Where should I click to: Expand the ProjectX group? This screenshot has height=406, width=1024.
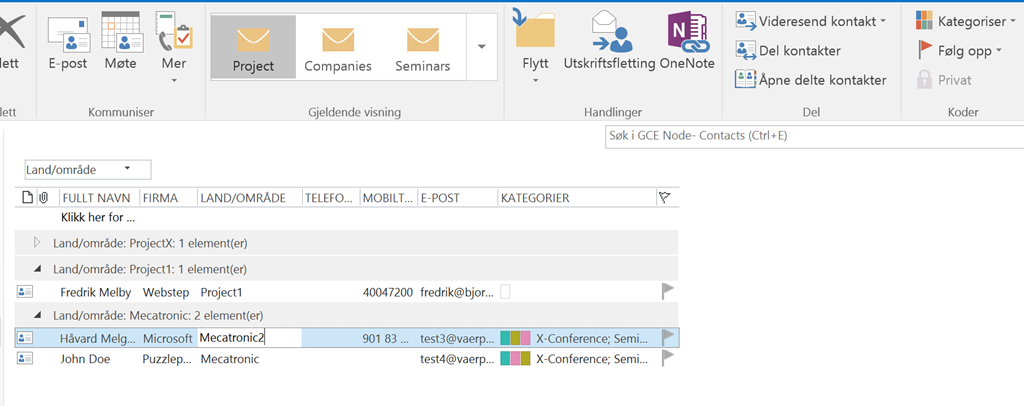(38, 242)
